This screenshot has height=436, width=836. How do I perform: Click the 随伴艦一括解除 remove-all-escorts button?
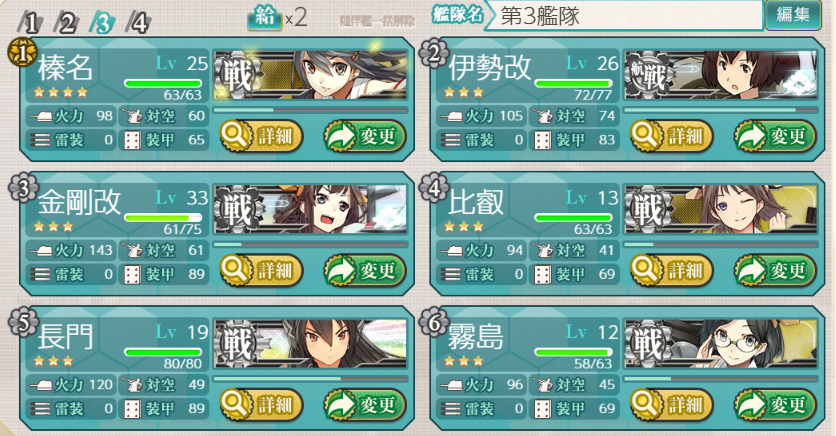click(x=377, y=21)
